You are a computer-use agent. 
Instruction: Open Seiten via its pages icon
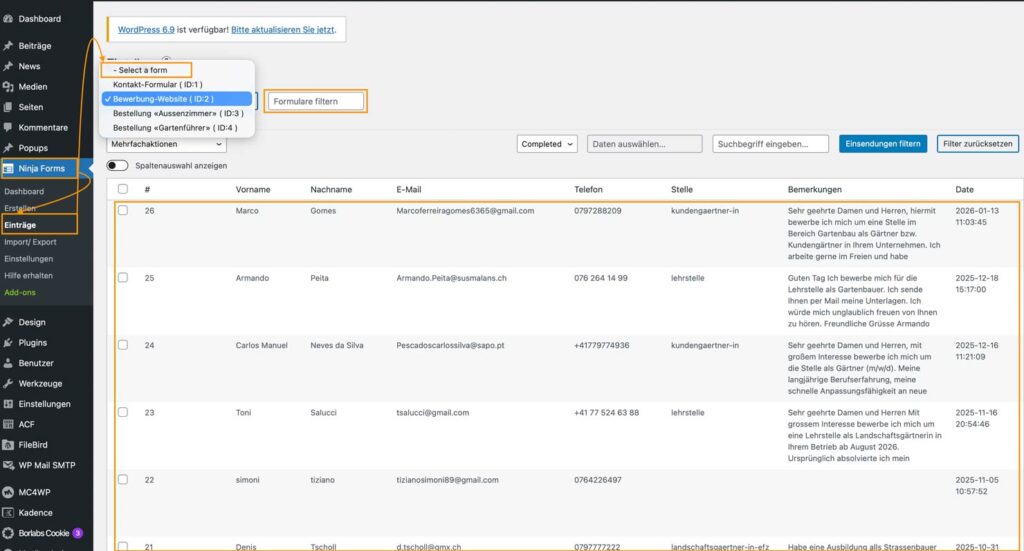[9, 107]
